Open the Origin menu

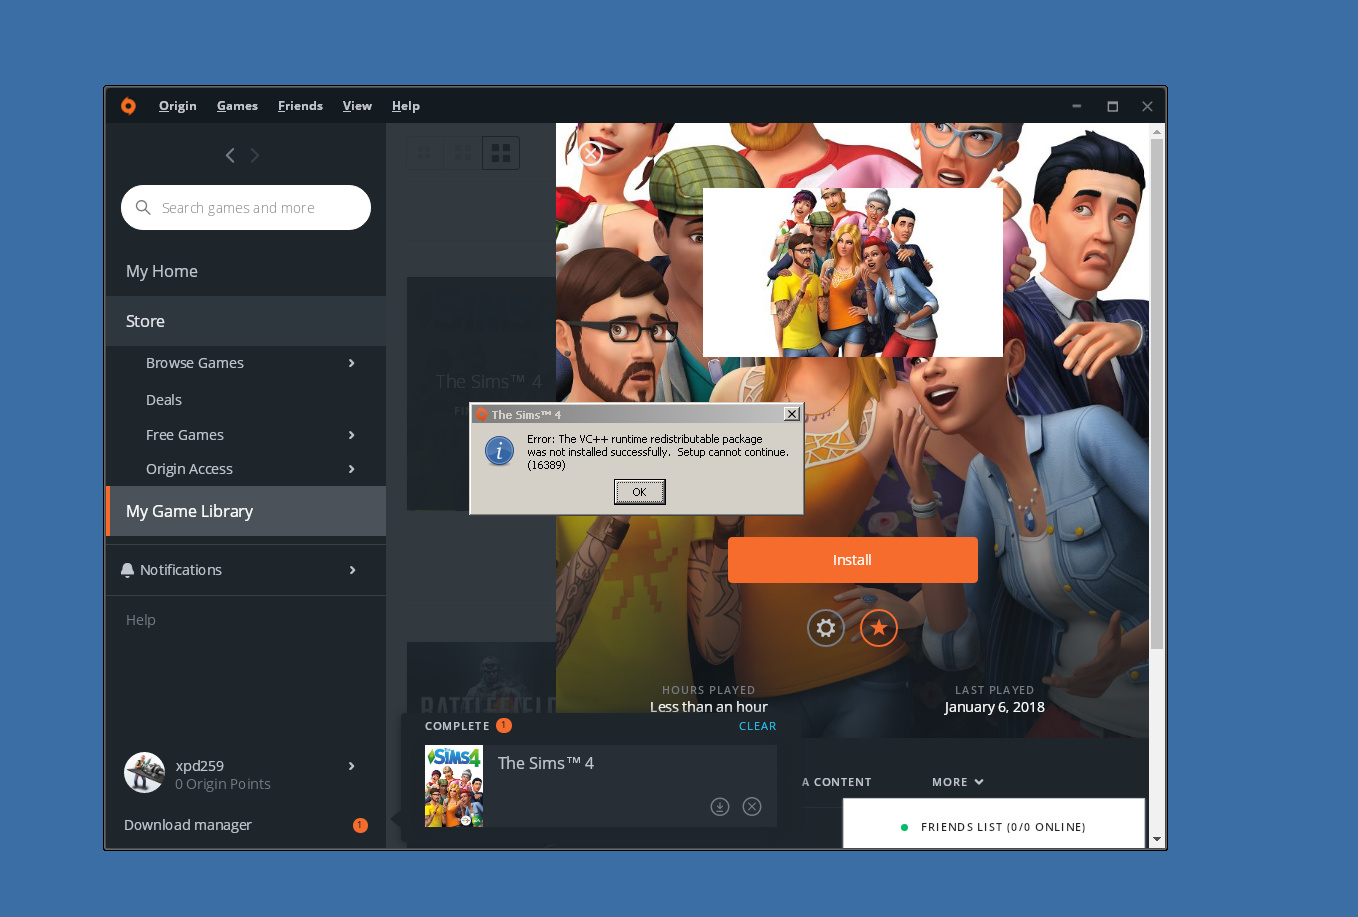177,106
